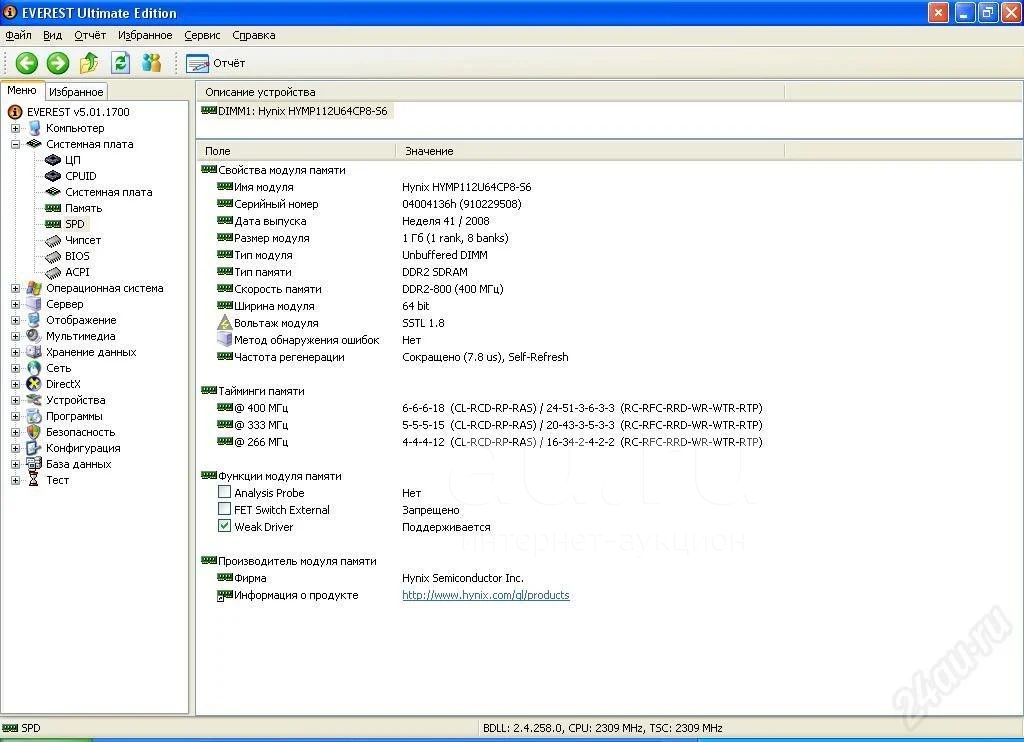Click the Сеть network icon
Screen dimensions: 1024x742
click(x=34, y=368)
